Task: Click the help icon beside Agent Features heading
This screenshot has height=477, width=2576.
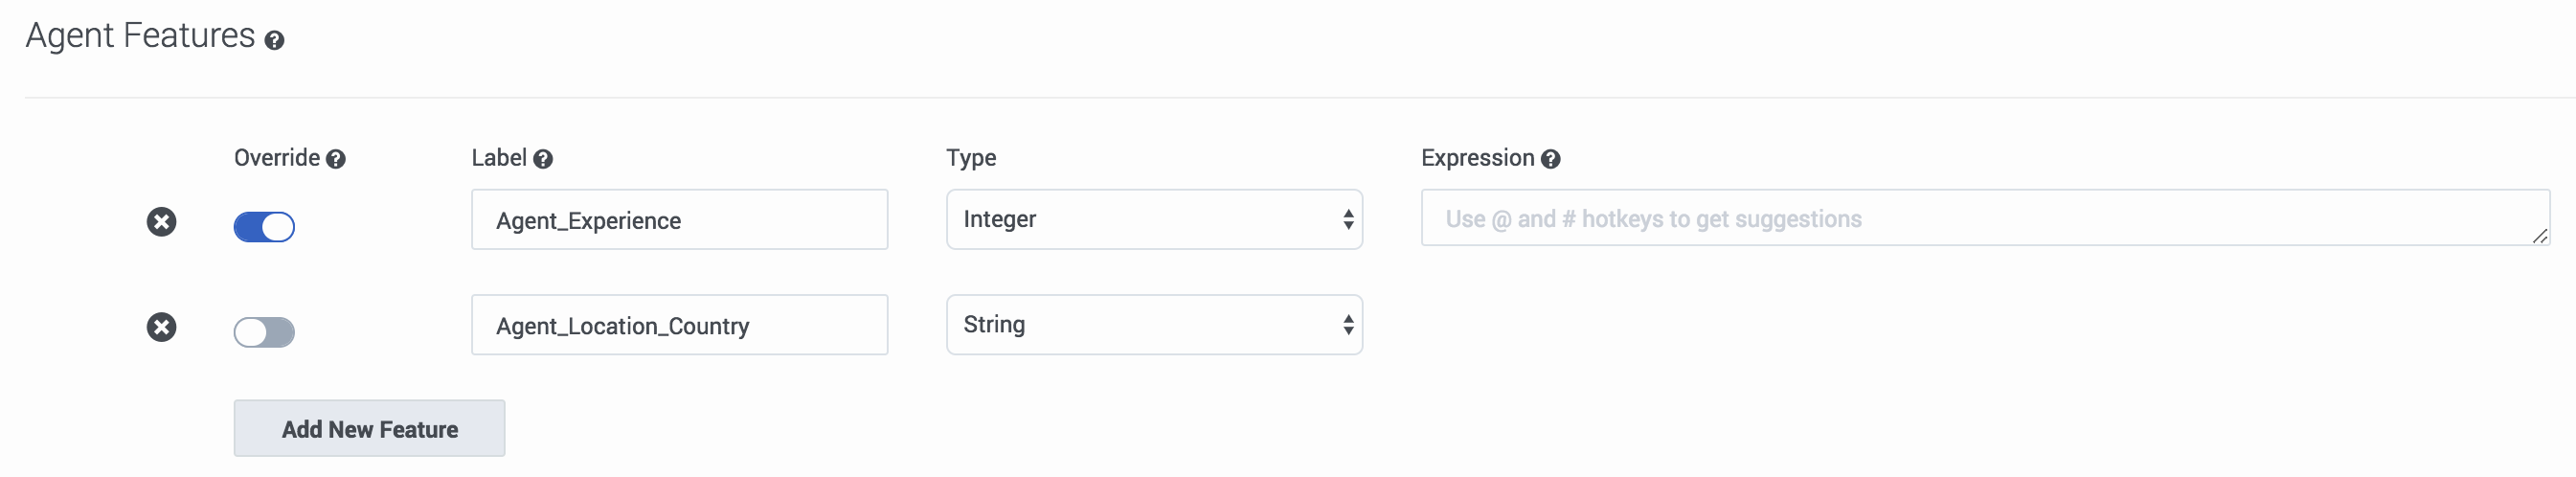Action: pyautogui.click(x=274, y=40)
